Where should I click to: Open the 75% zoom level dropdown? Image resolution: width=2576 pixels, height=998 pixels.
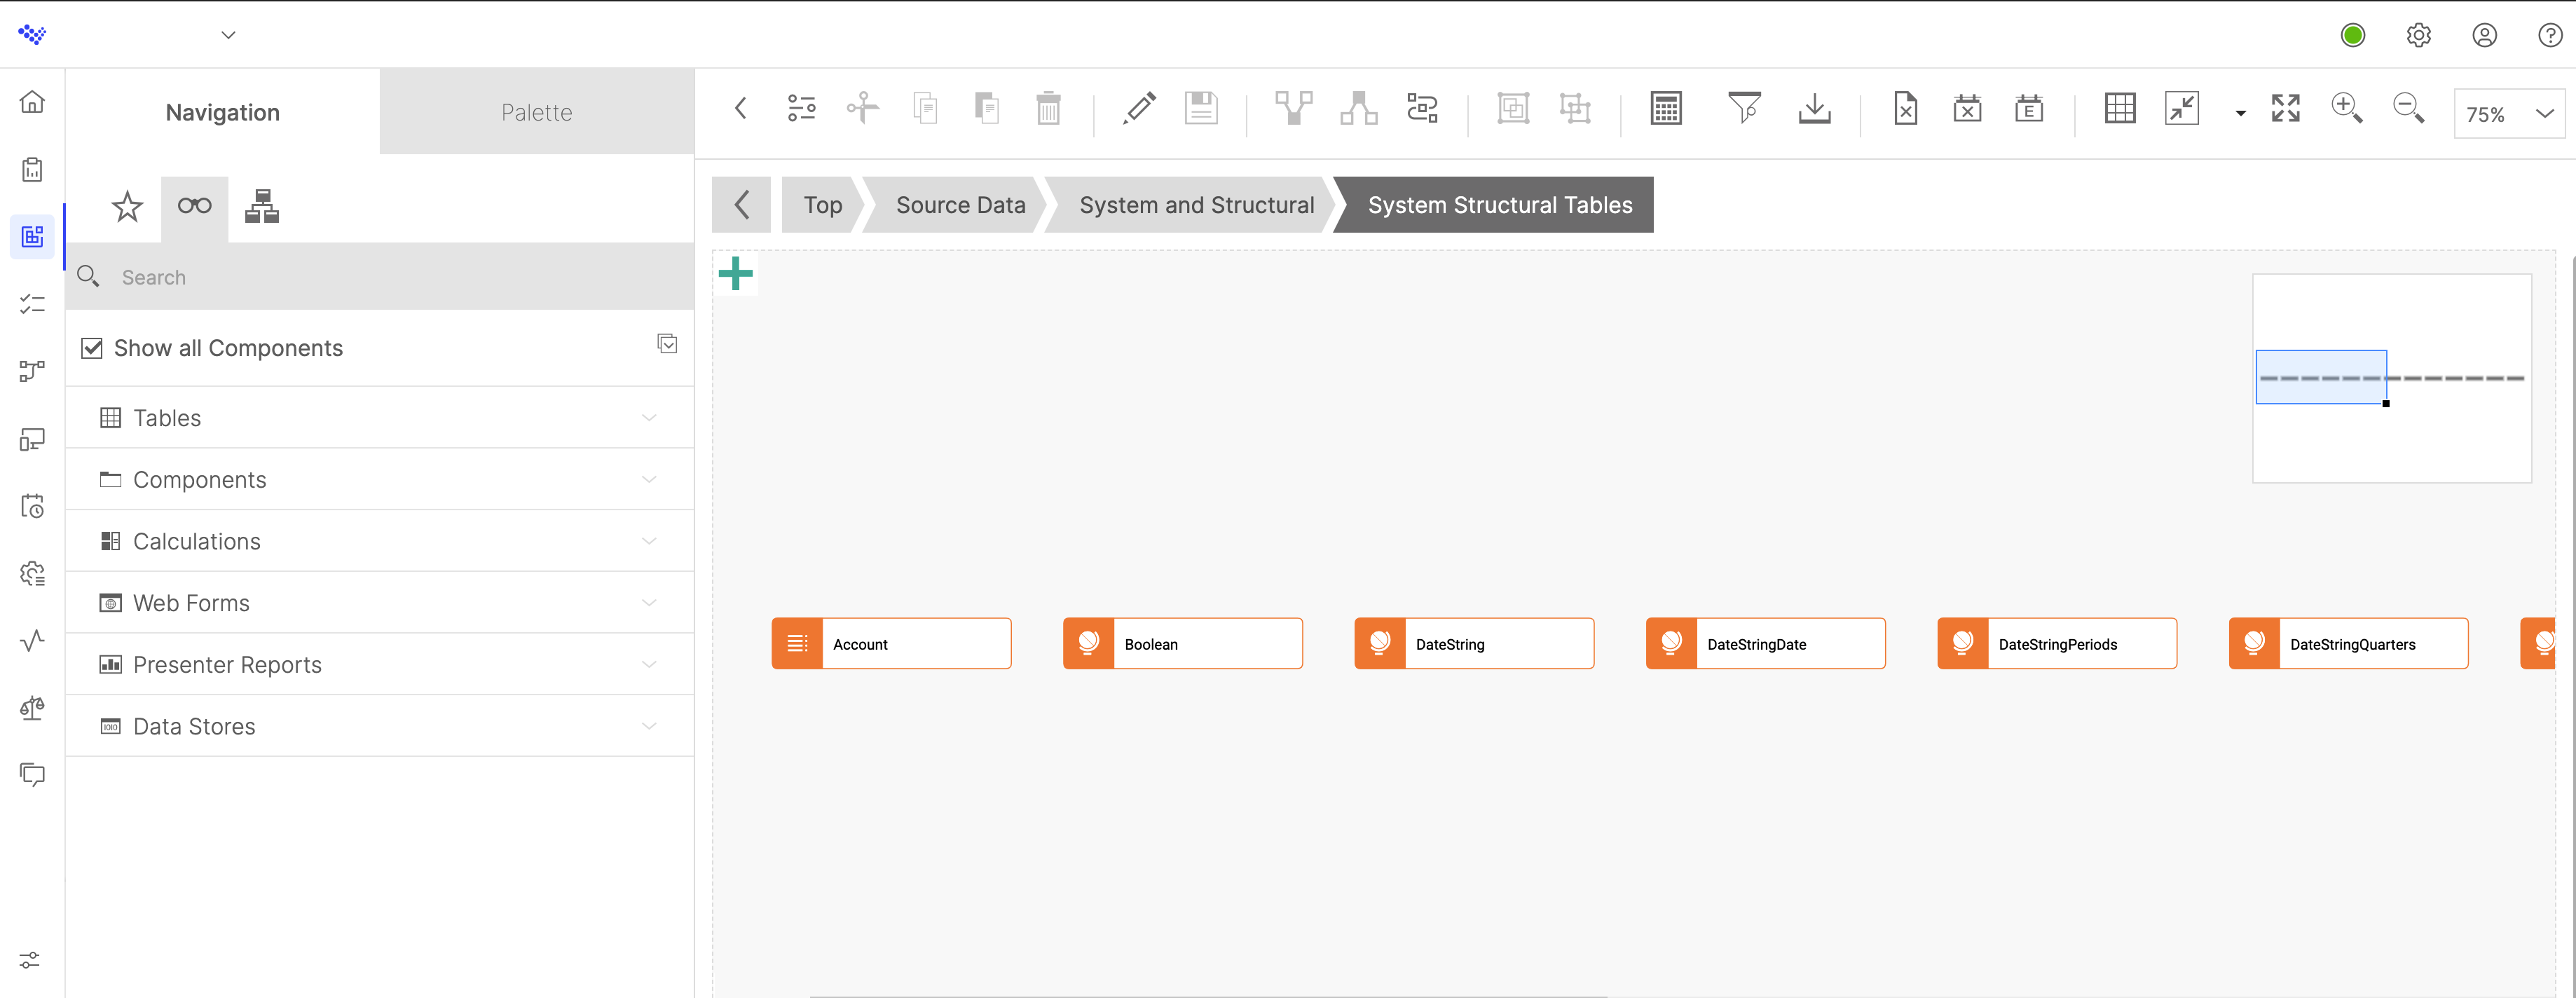(2510, 114)
